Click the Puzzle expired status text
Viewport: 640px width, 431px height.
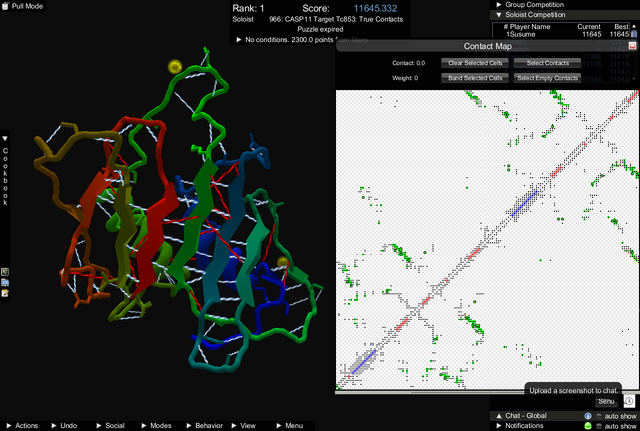320,29
